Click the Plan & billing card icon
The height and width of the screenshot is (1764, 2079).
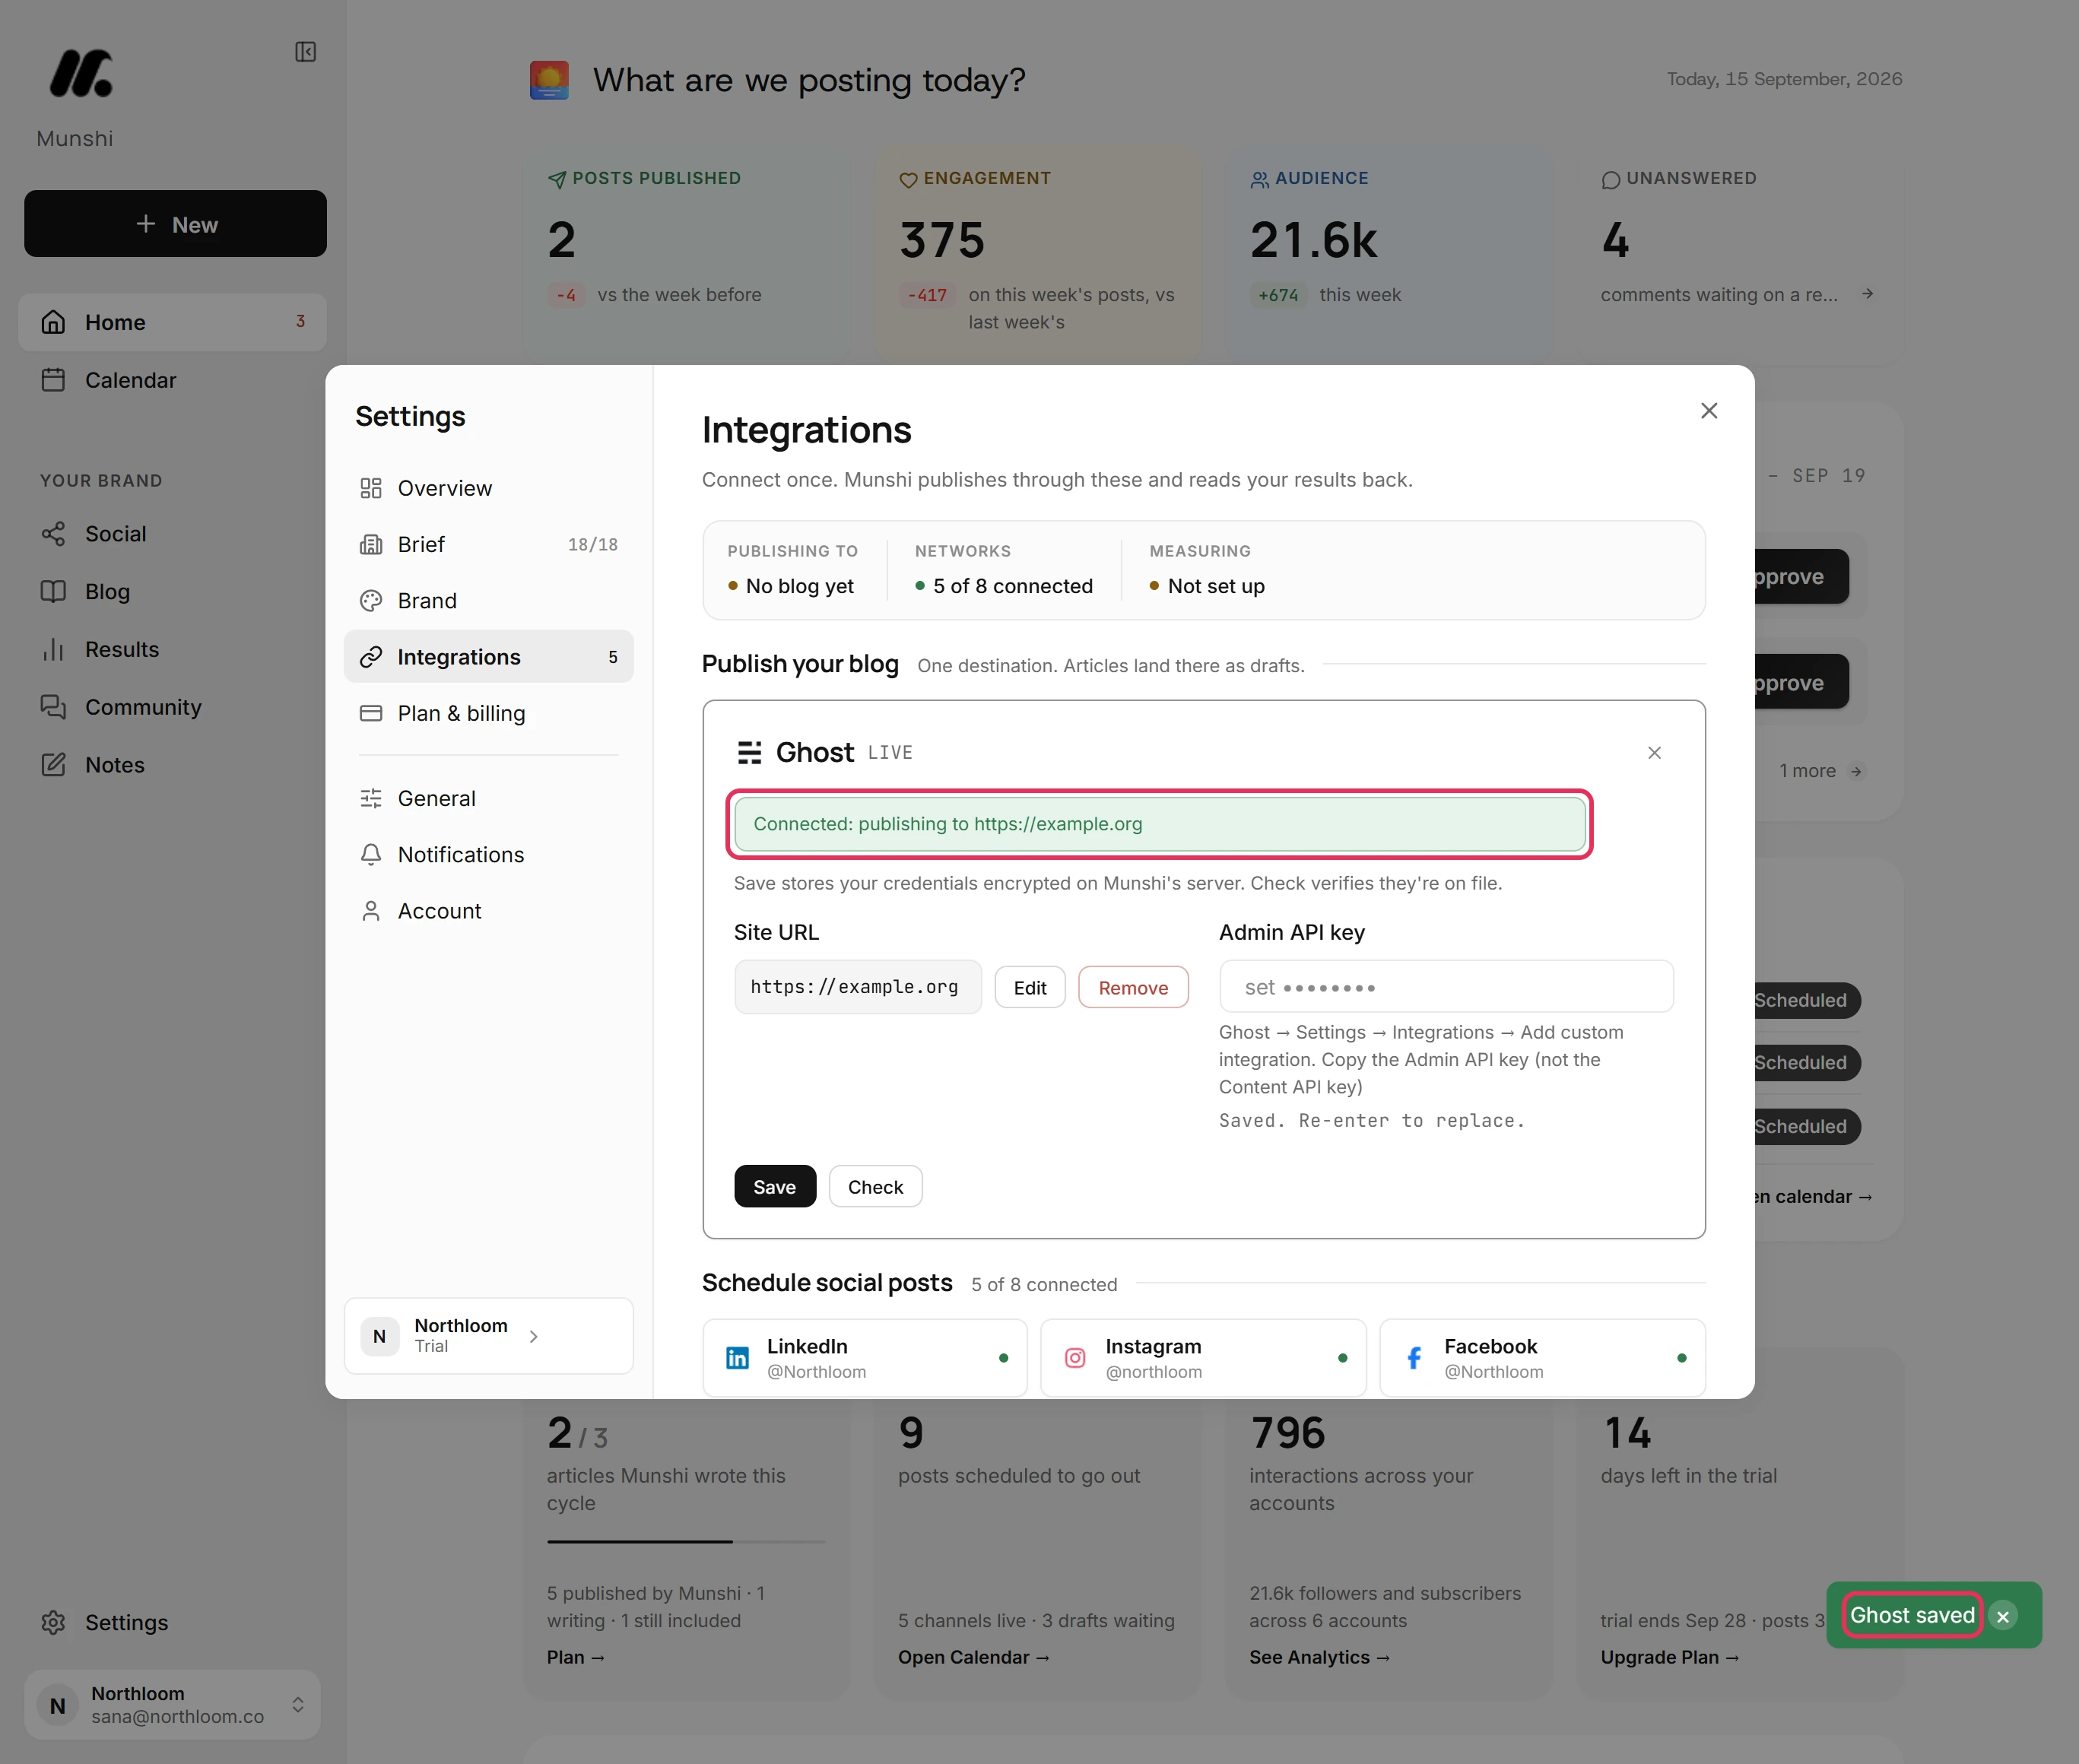point(371,713)
